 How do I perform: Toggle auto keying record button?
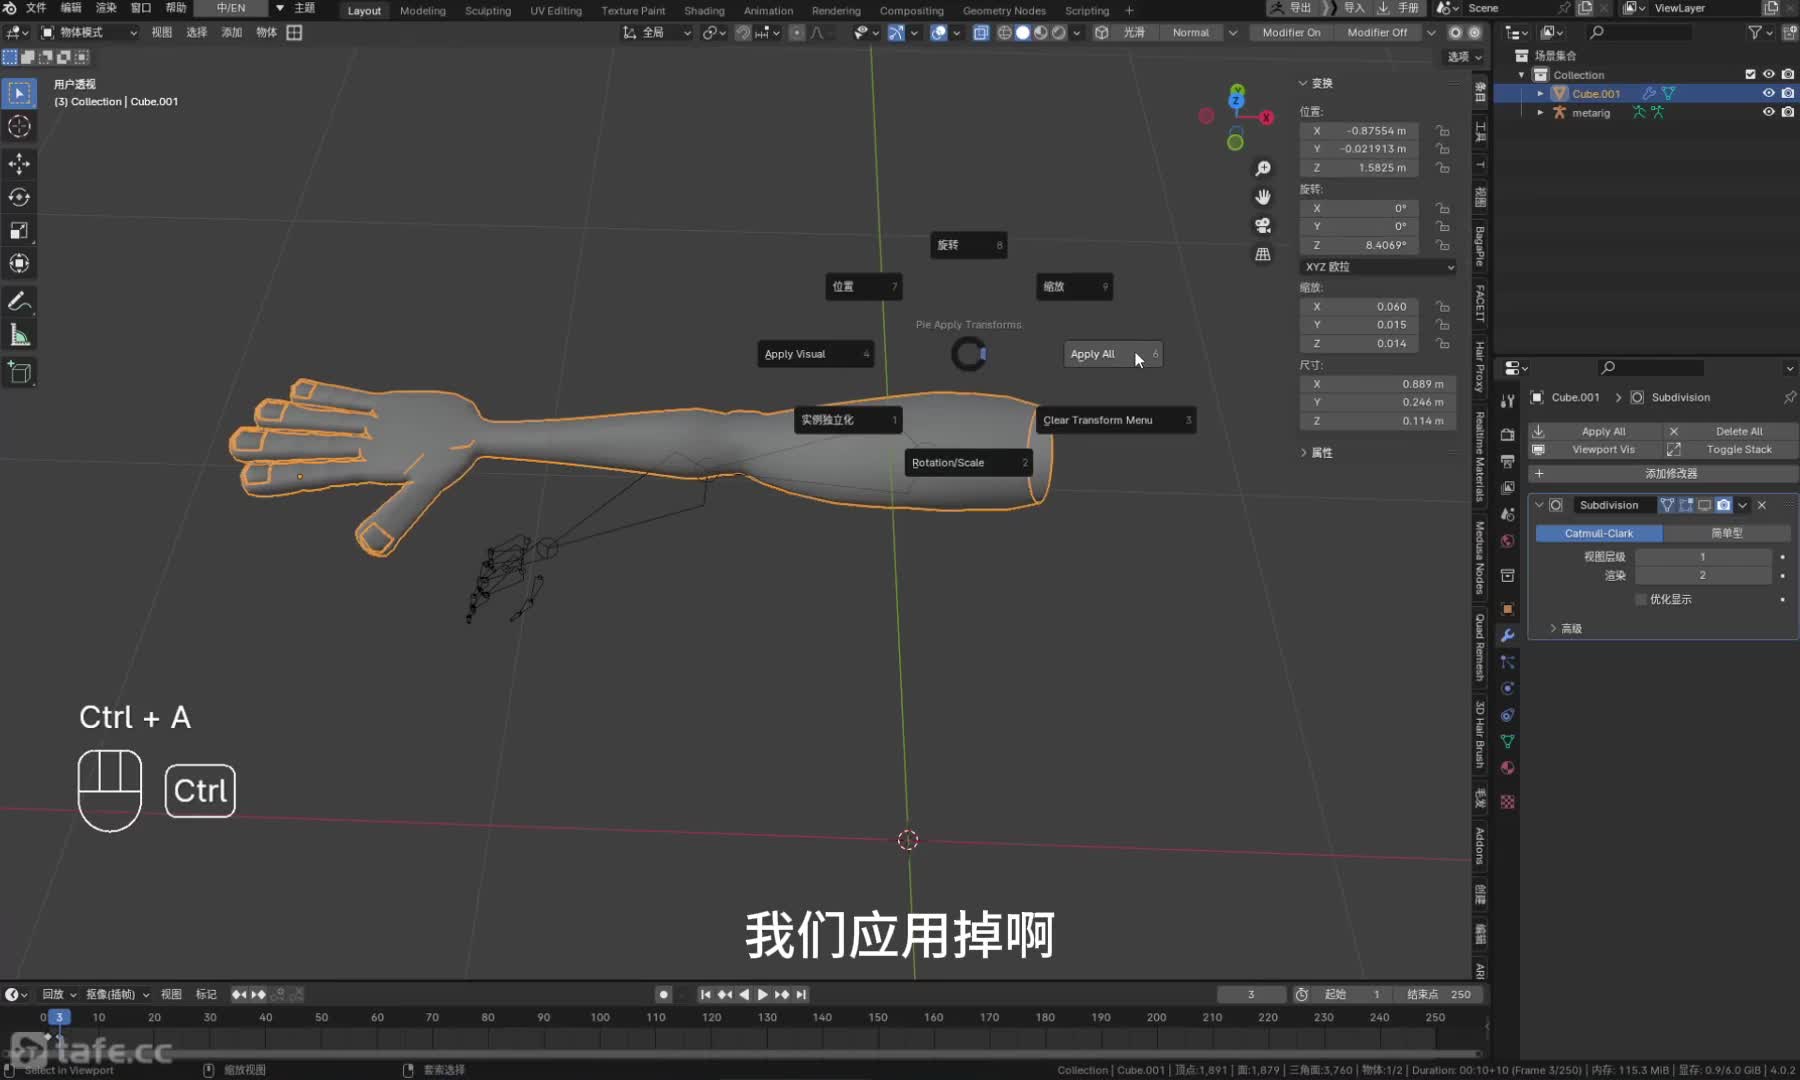[x=663, y=994]
